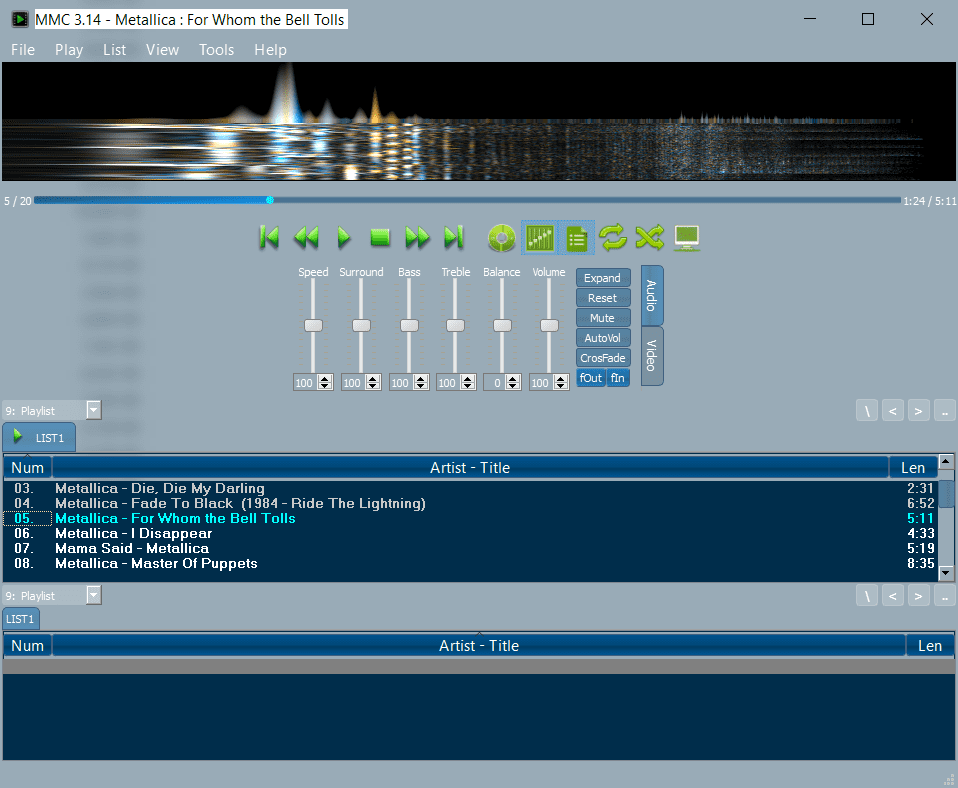958x788 pixels.
Task: Select 'Metallica - Die, Die My Darling' row
Action: (x=470, y=488)
